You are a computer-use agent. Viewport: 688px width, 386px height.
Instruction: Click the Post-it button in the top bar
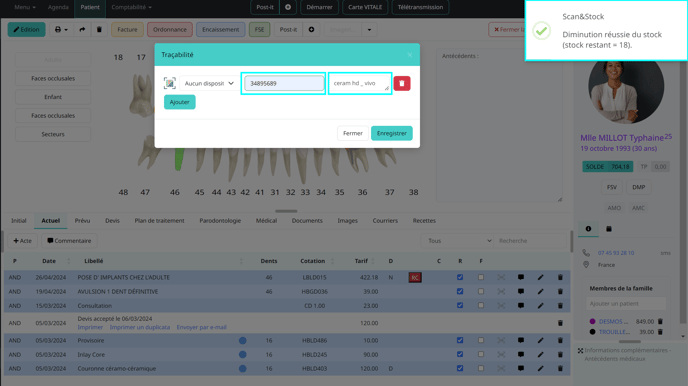(265, 7)
